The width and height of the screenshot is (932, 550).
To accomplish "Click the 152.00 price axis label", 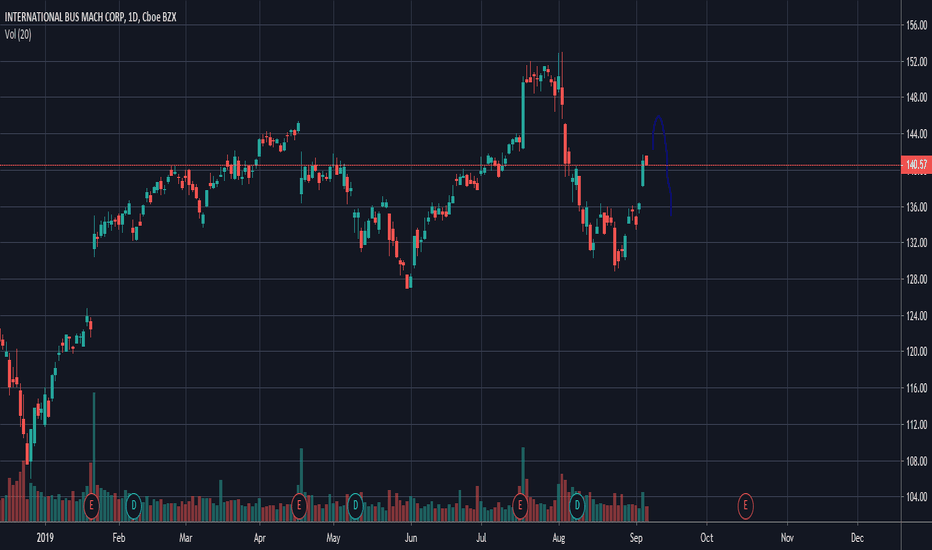I will coord(917,62).
